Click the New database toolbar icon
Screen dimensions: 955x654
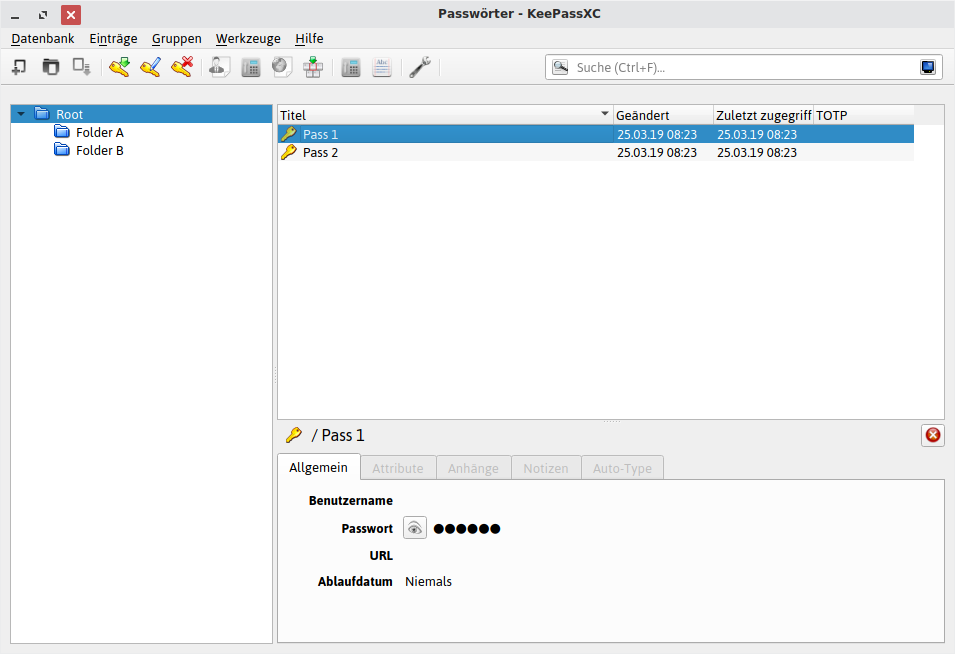pos(19,66)
